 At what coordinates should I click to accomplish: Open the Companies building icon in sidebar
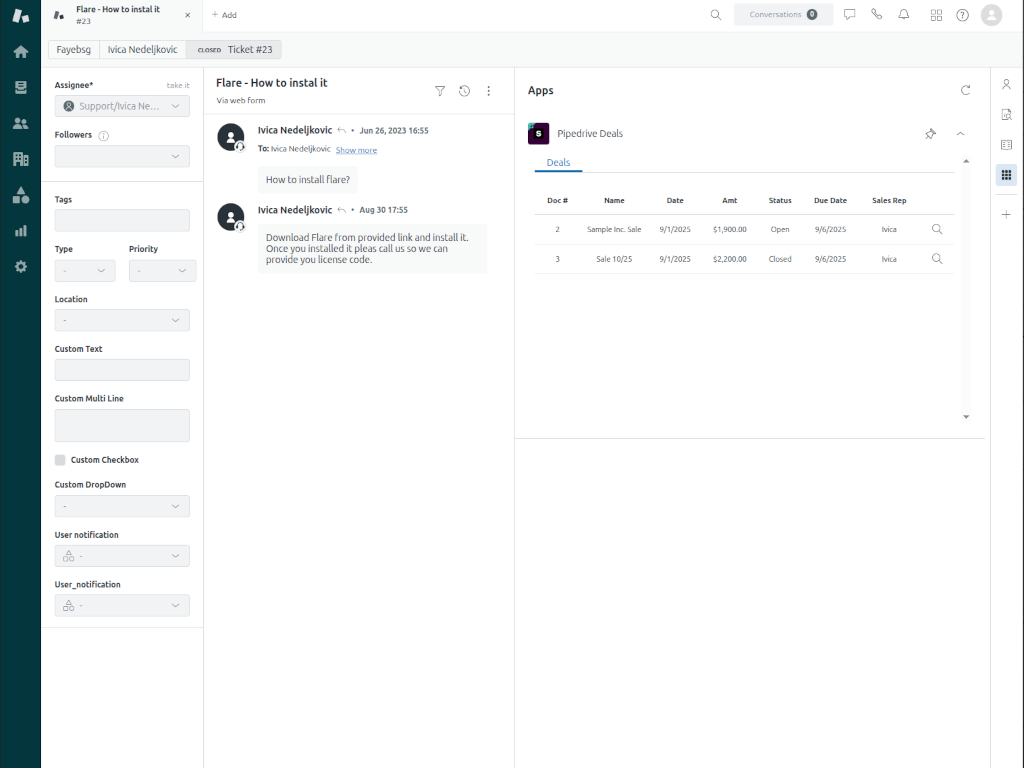(20, 159)
